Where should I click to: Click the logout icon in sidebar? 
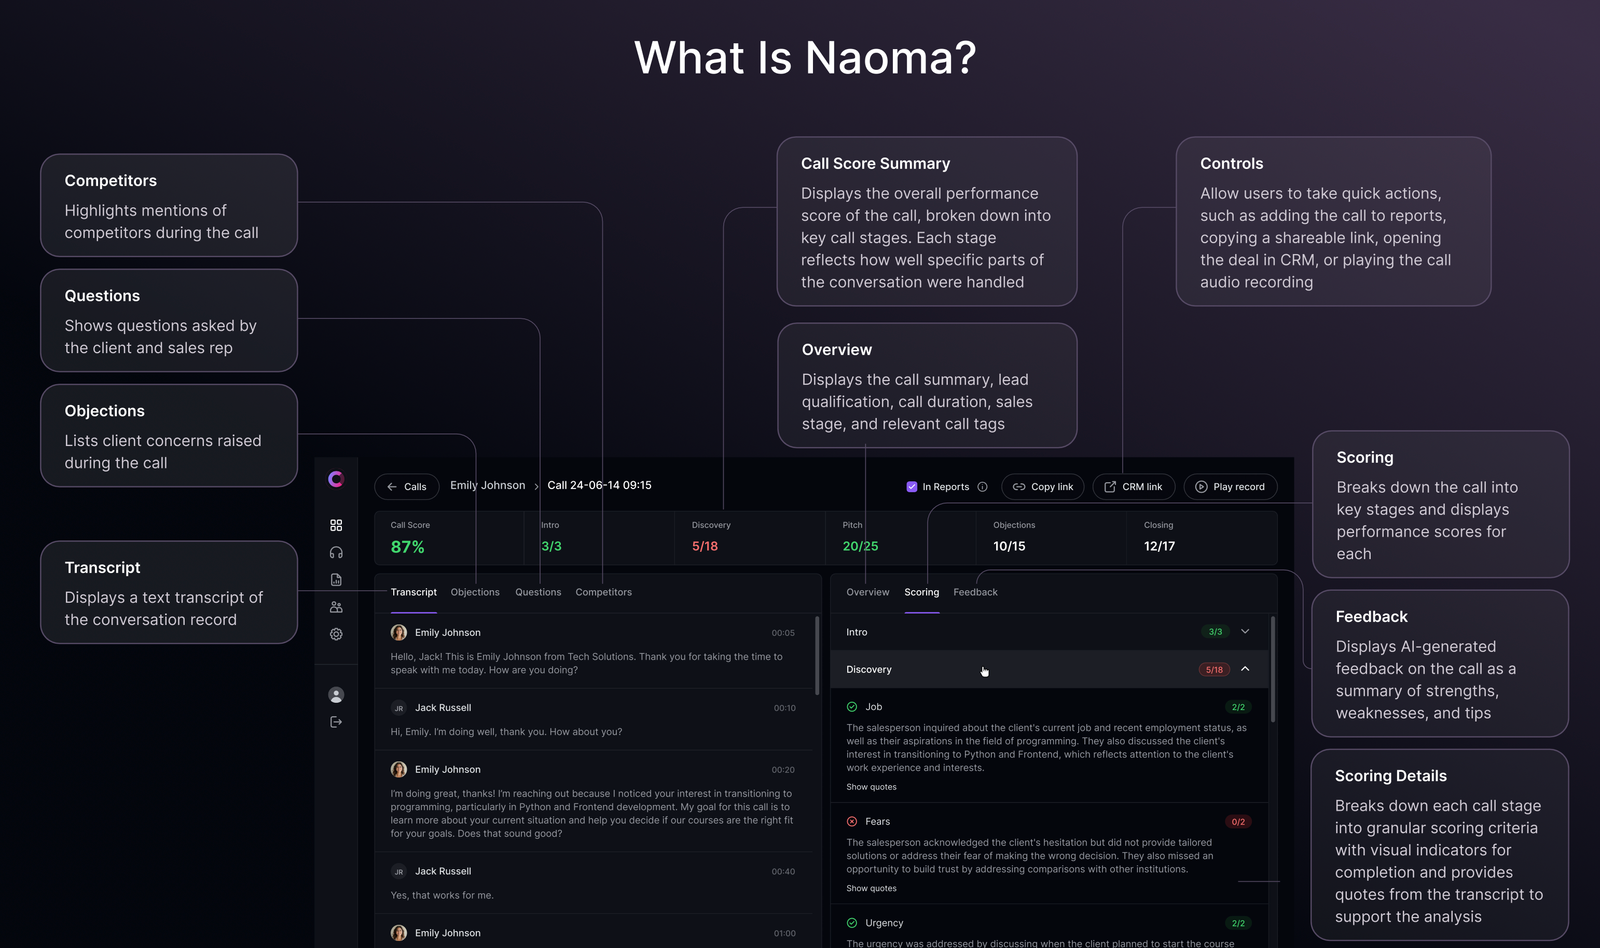336,722
